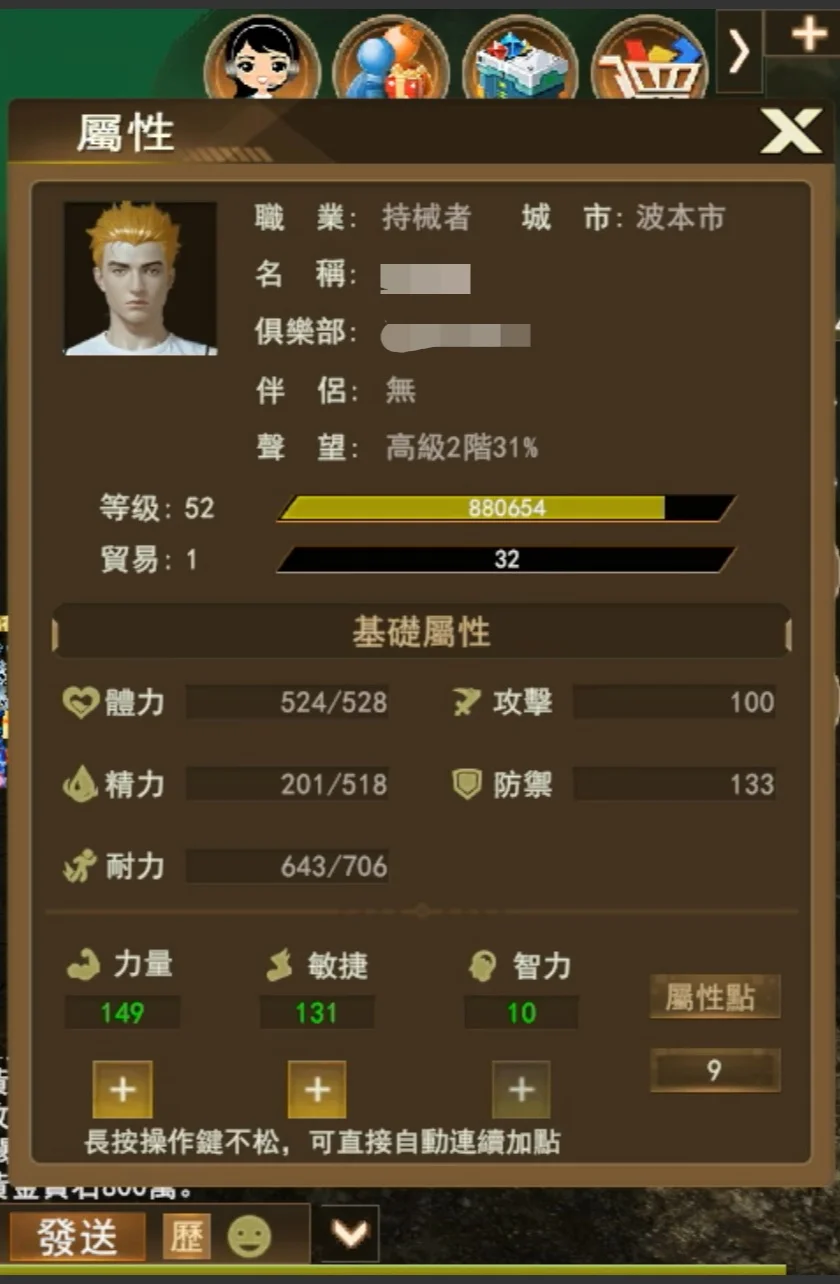This screenshot has width=840, height=1284.
Task: Expand the chat dropdown arrow
Action: pos(350,1234)
